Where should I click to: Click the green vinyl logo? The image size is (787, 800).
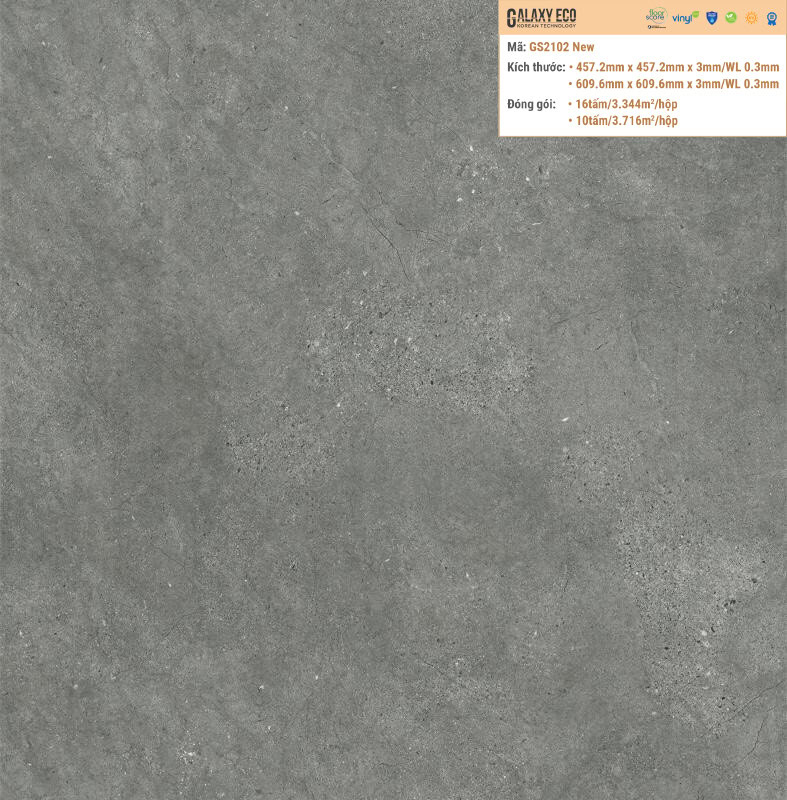click(x=685, y=17)
